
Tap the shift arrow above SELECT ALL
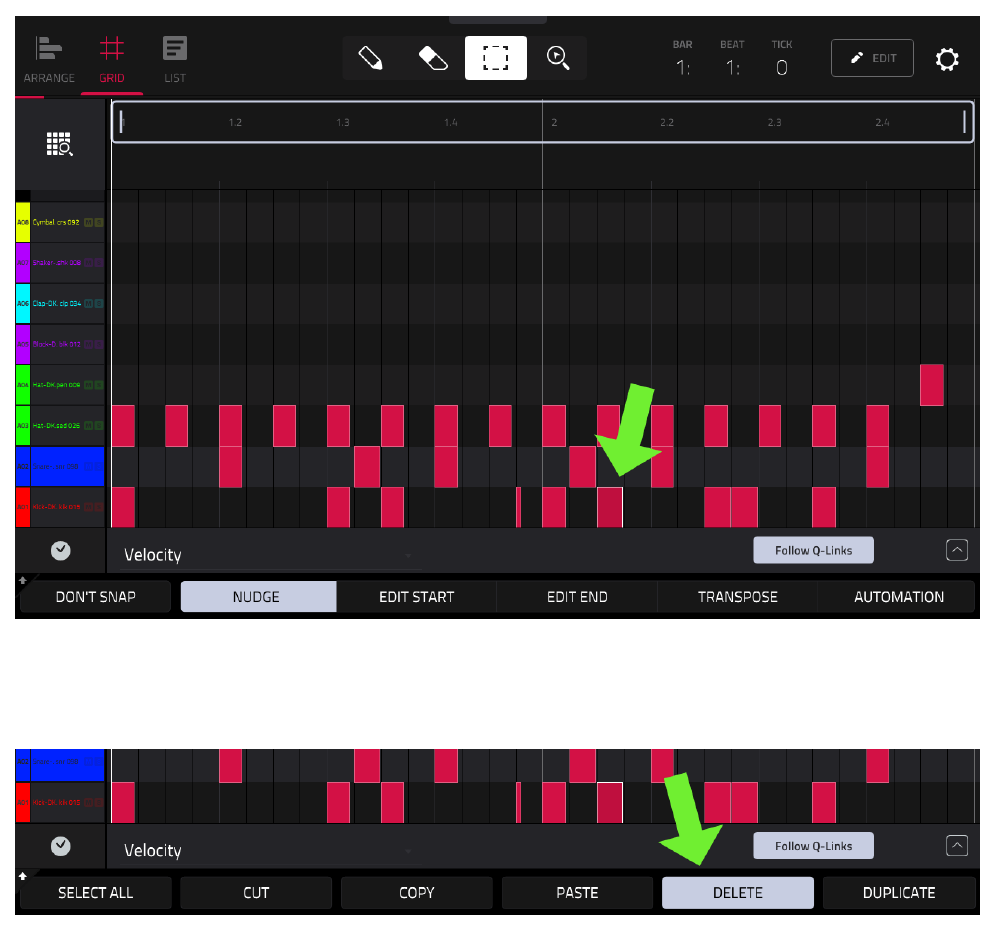click(x=22, y=876)
